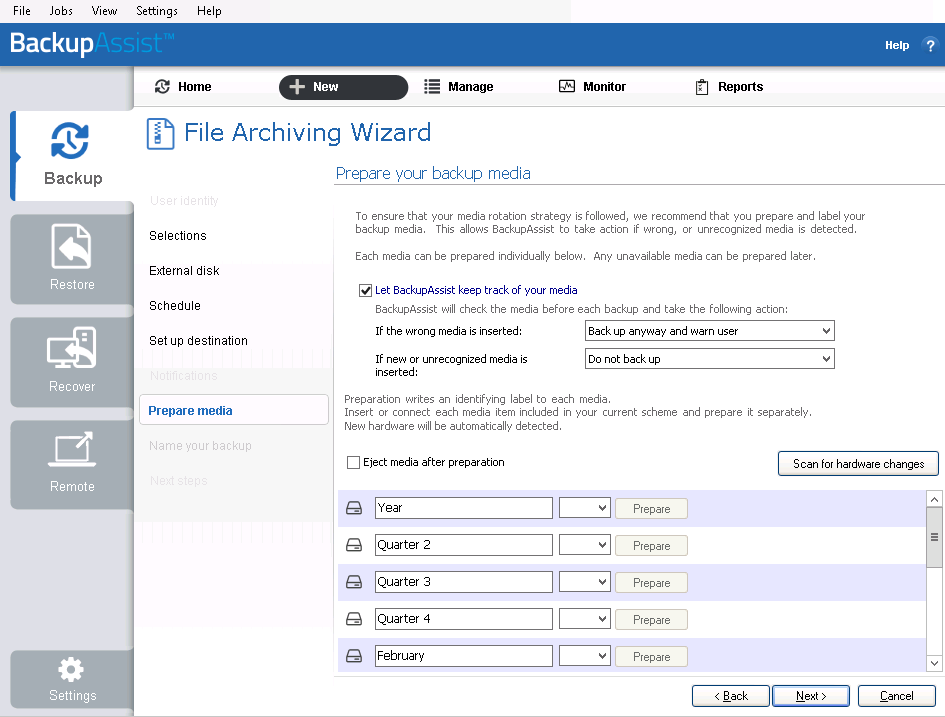
Task: Open the File menu
Action: click(x=22, y=11)
